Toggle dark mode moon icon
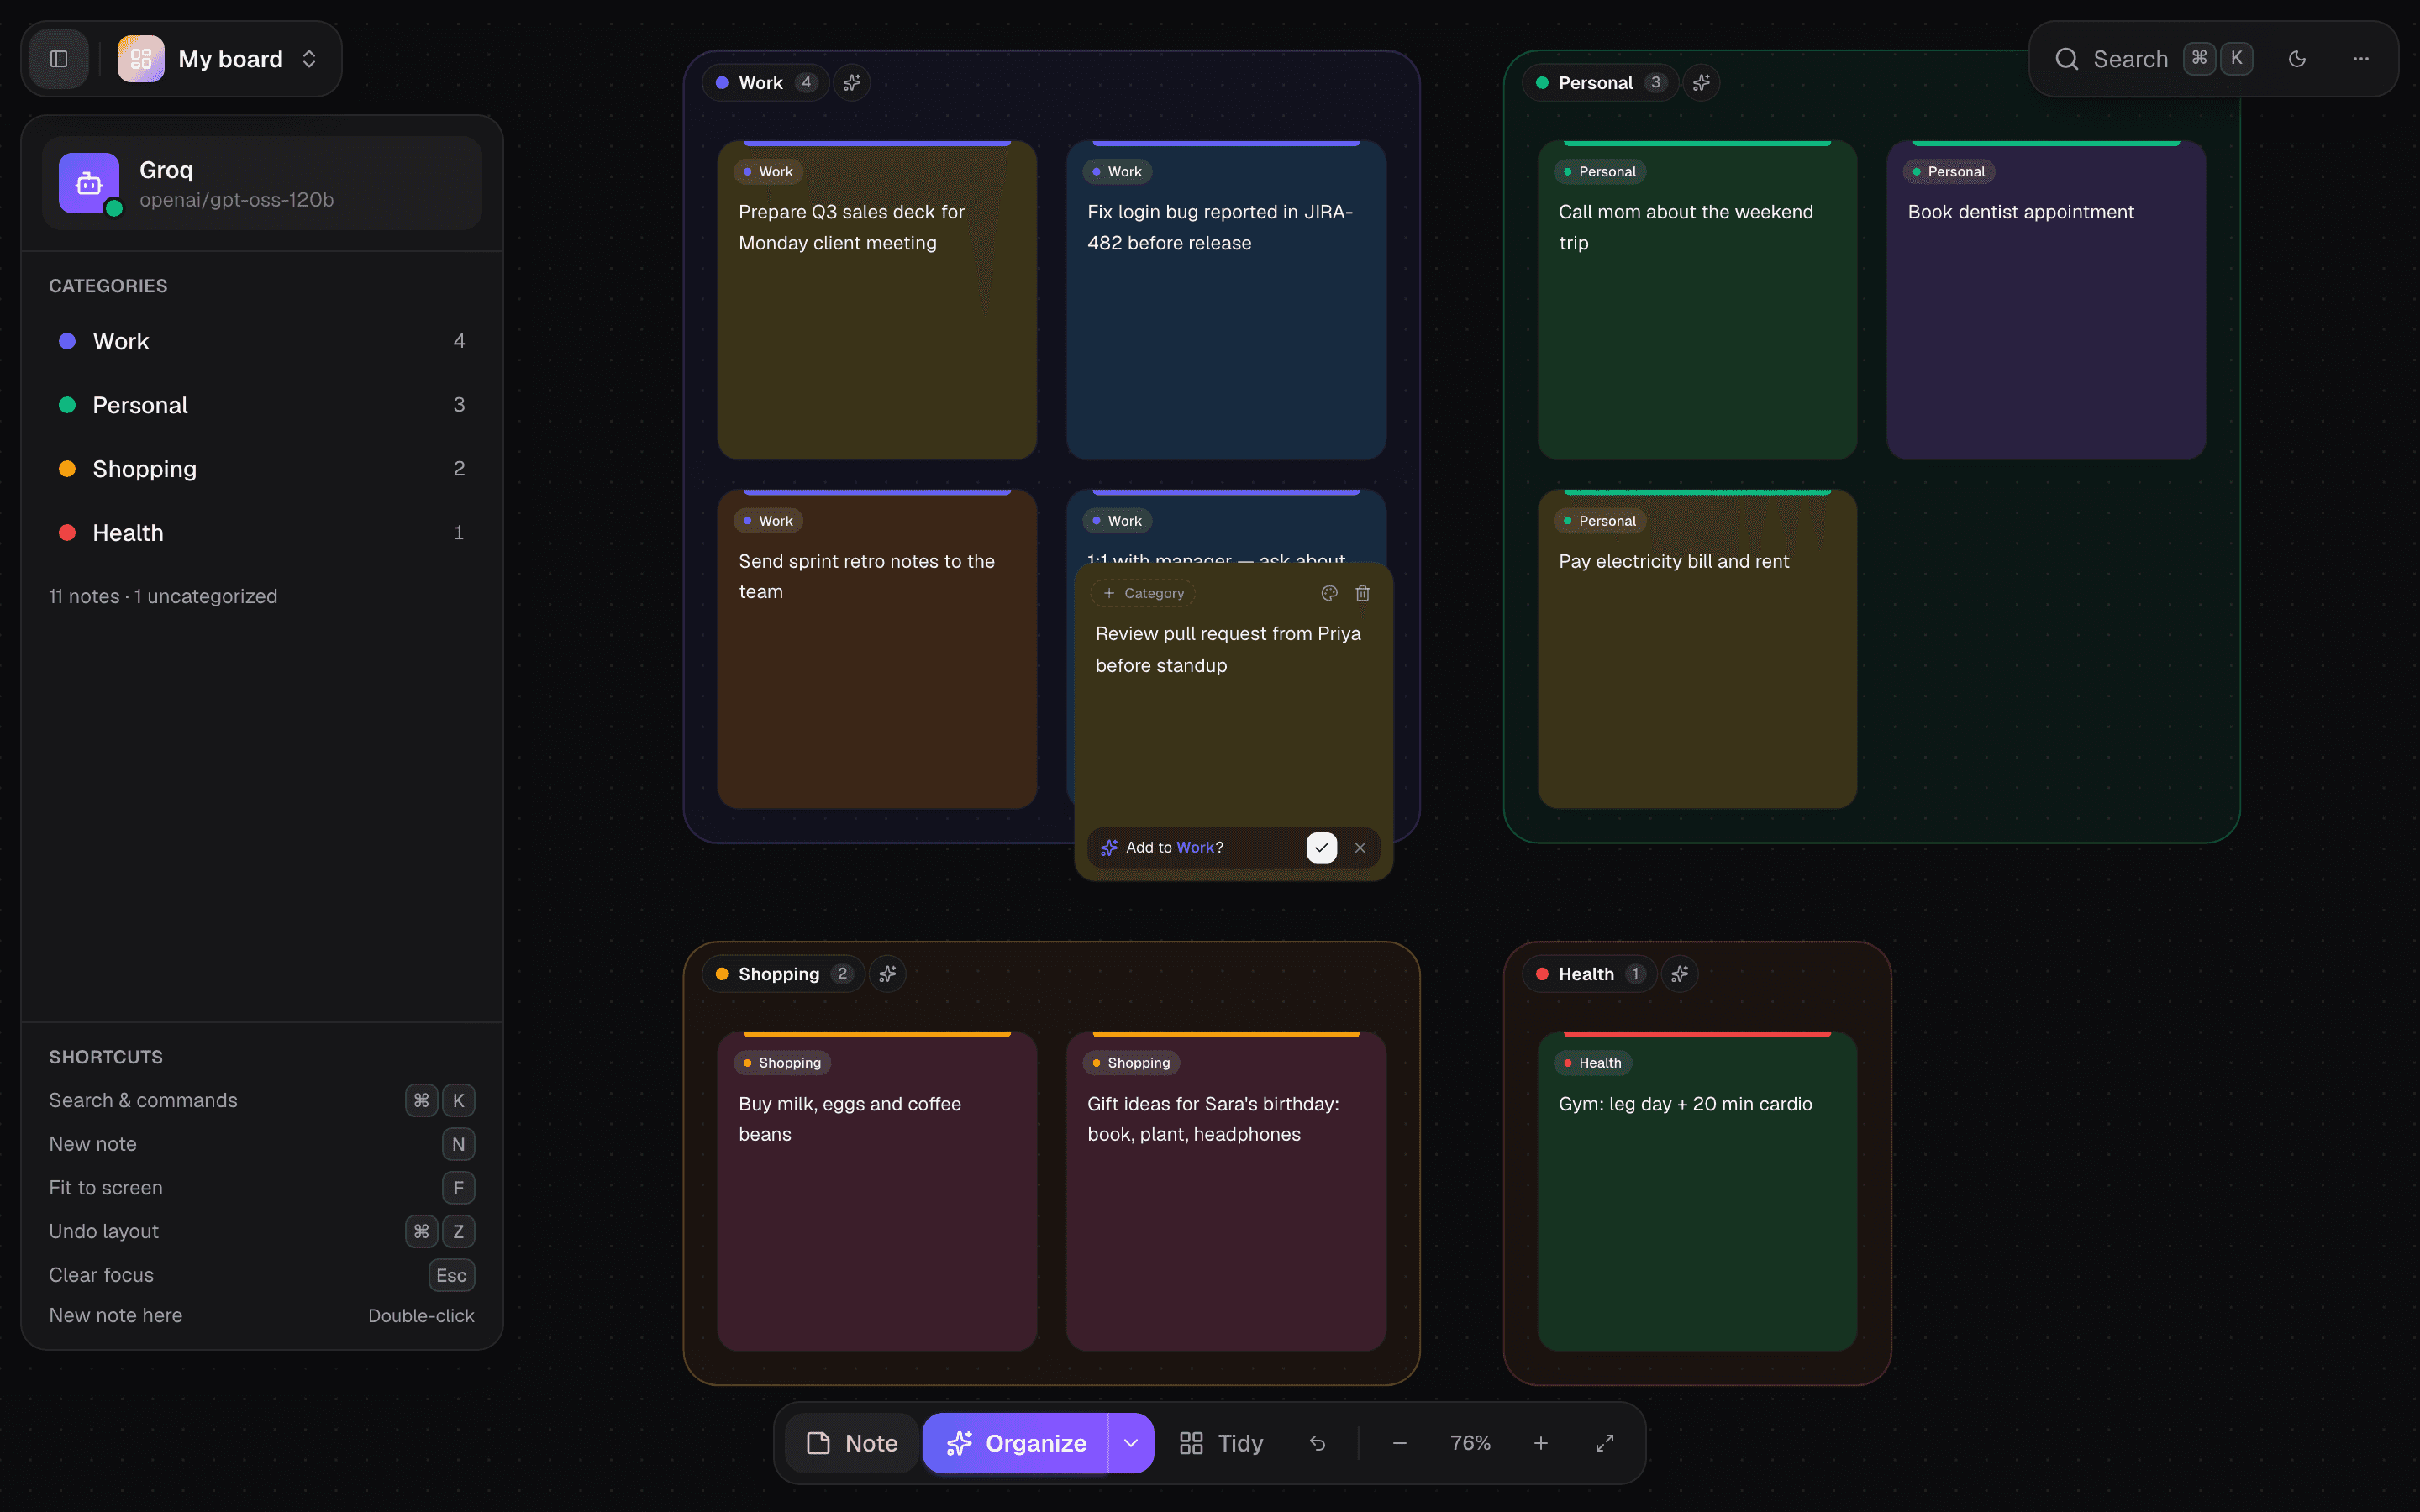 2297,59
